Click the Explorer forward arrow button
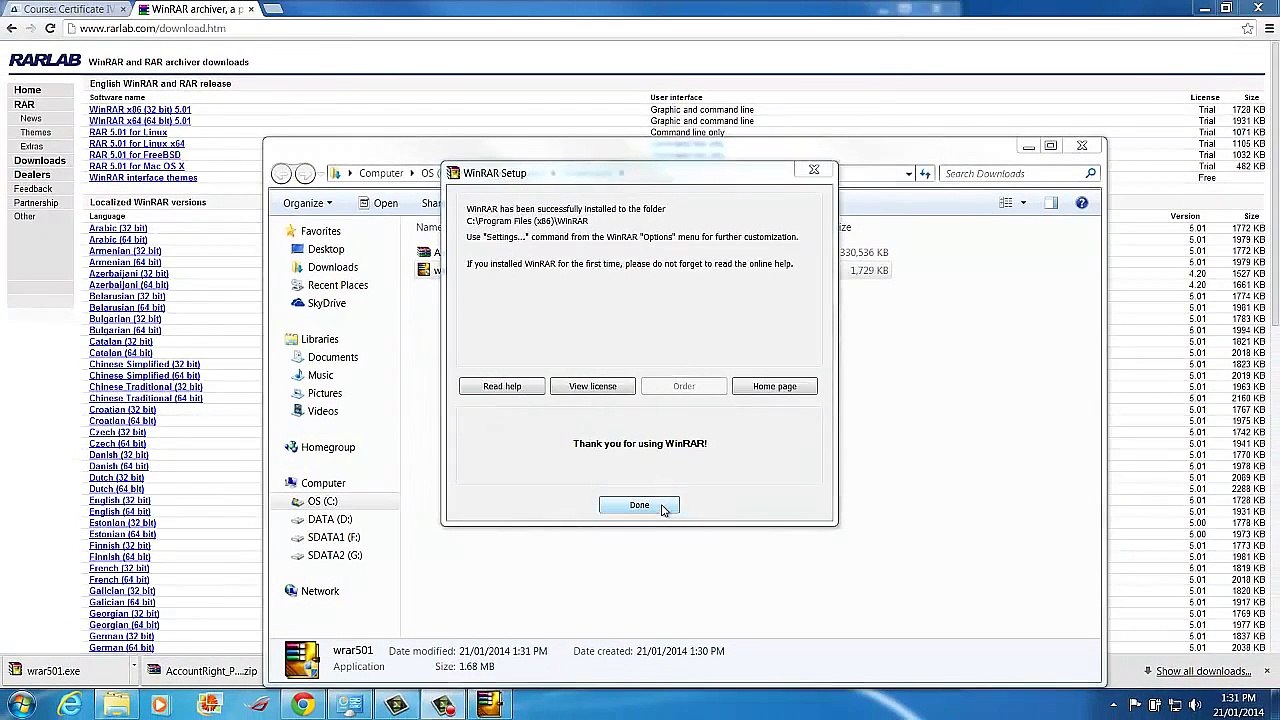The width and height of the screenshot is (1280, 720). (x=305, y=174)
